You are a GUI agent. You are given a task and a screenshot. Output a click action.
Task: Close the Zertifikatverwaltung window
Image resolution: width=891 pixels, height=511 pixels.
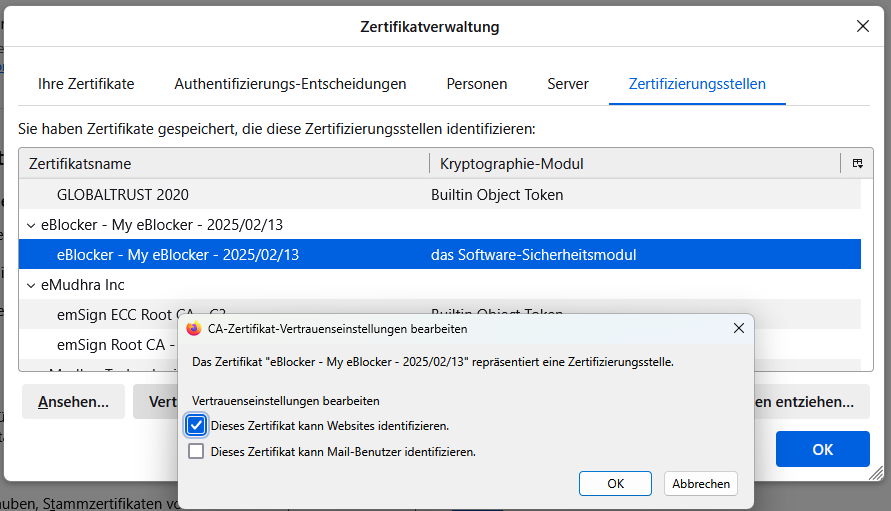point(863,26)
